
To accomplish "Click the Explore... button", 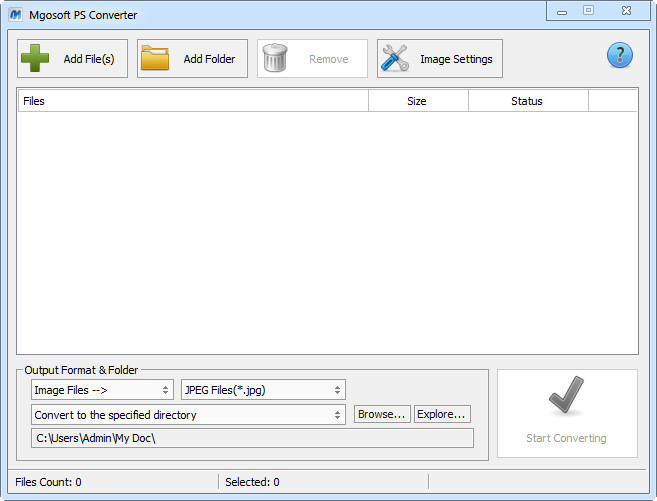I will (x=442, y=414).
